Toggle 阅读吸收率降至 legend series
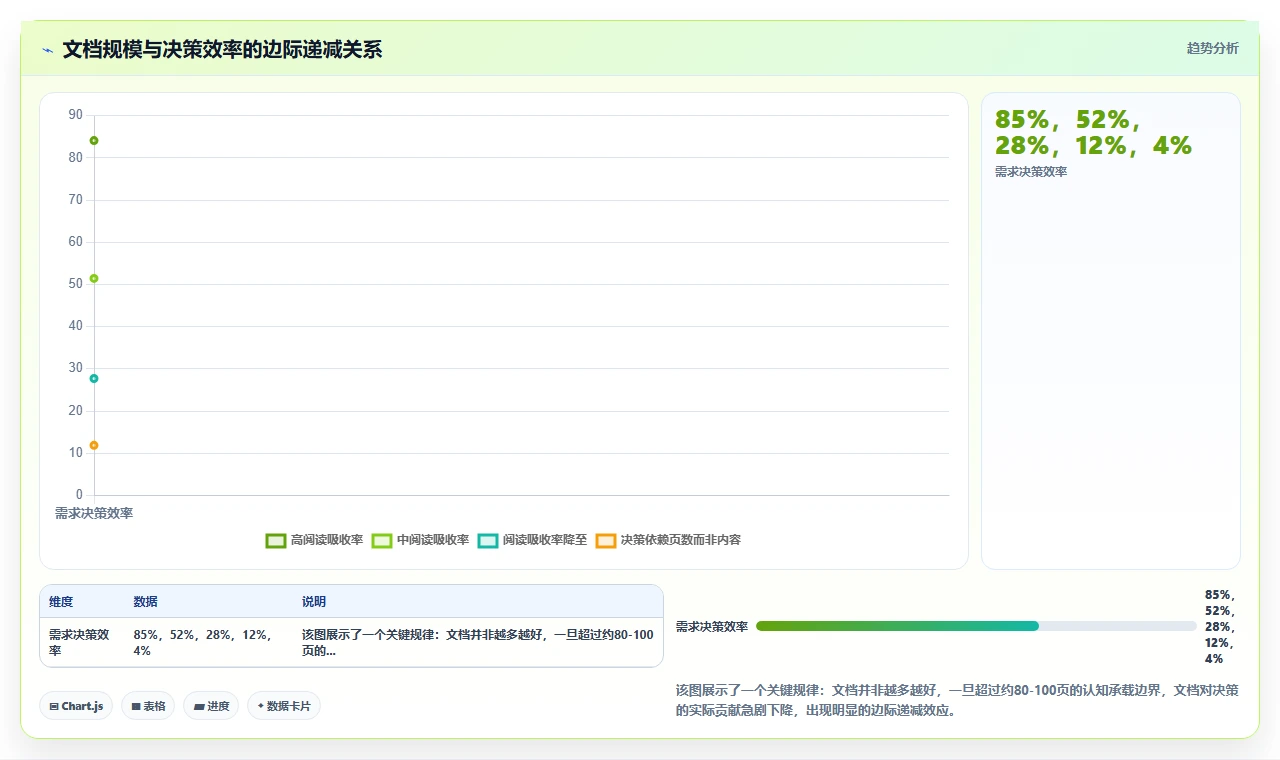This screenshot has height=760, width=1280. [532, 540]
